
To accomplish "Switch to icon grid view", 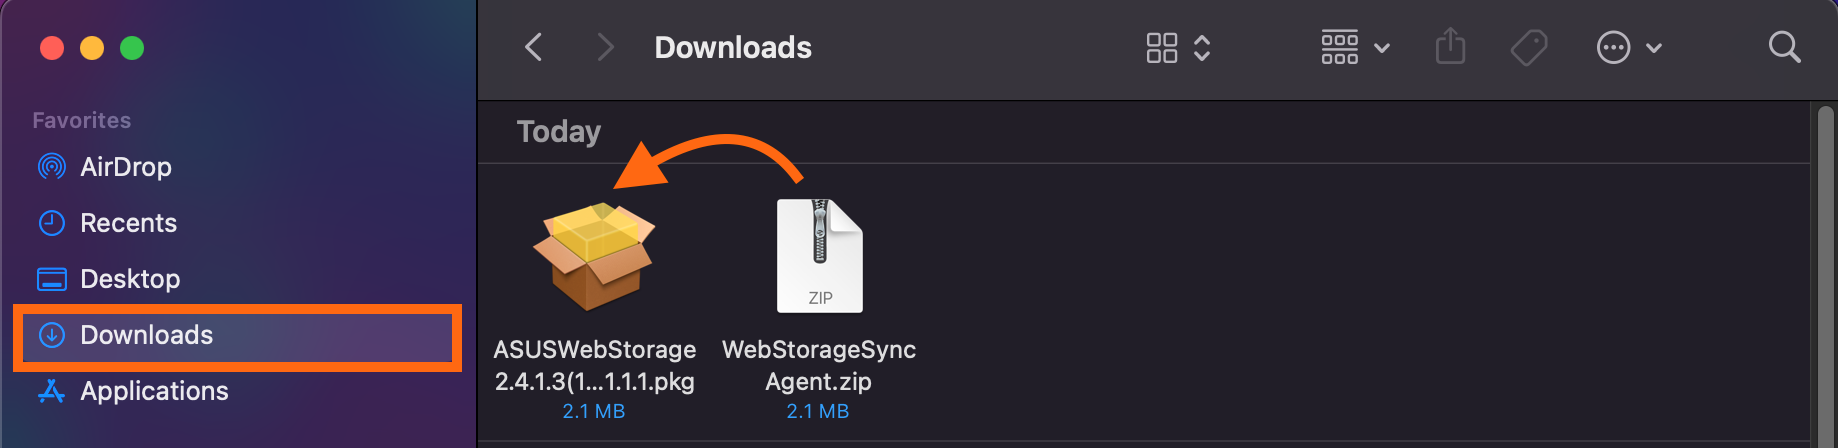I will [1161, 47].
